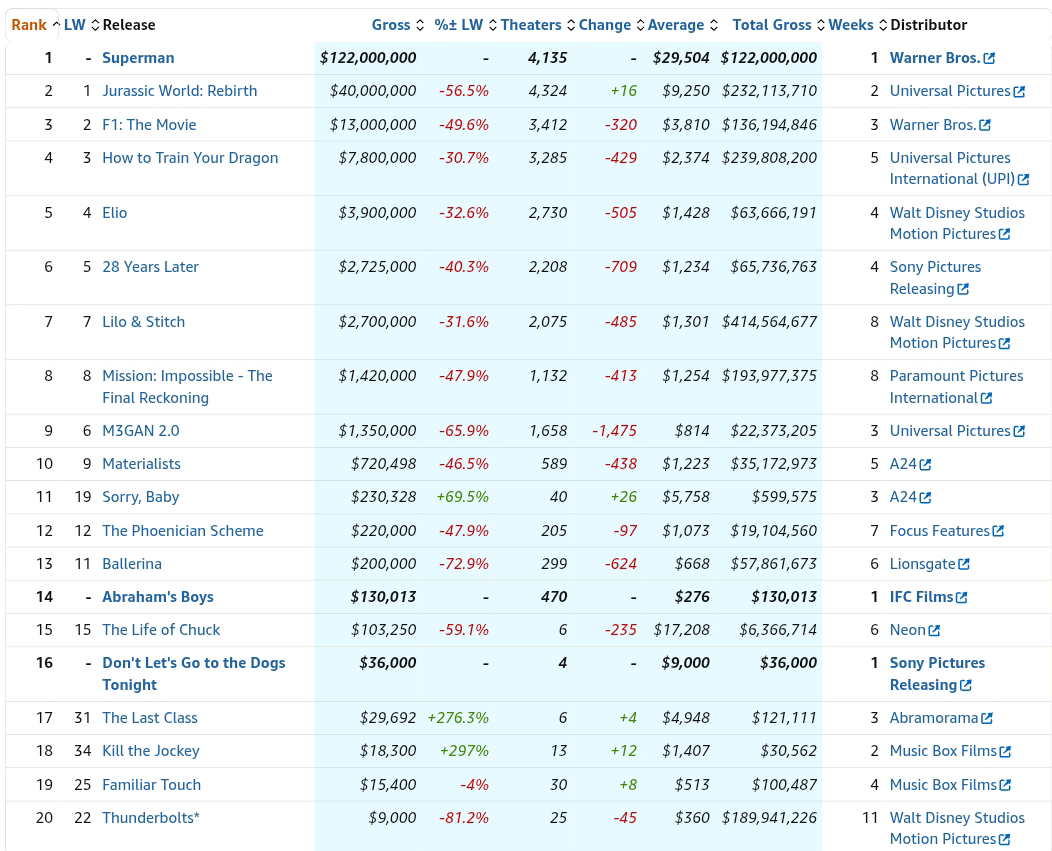Open the Superman release page
Viewport: 1052px width, 851px height.
(x=138, y=58)
